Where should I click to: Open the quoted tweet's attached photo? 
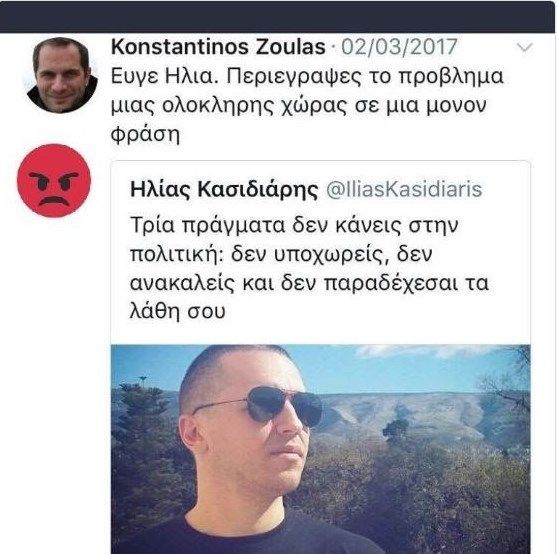tap(321, 449)
